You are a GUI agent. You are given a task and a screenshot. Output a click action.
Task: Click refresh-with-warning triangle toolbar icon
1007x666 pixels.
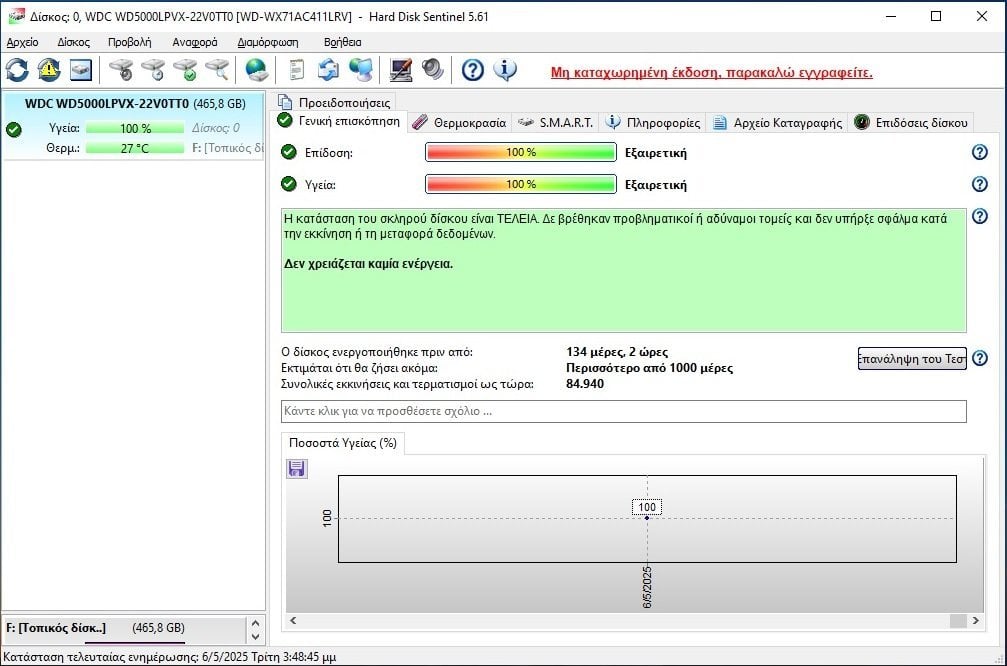point(49,70)
